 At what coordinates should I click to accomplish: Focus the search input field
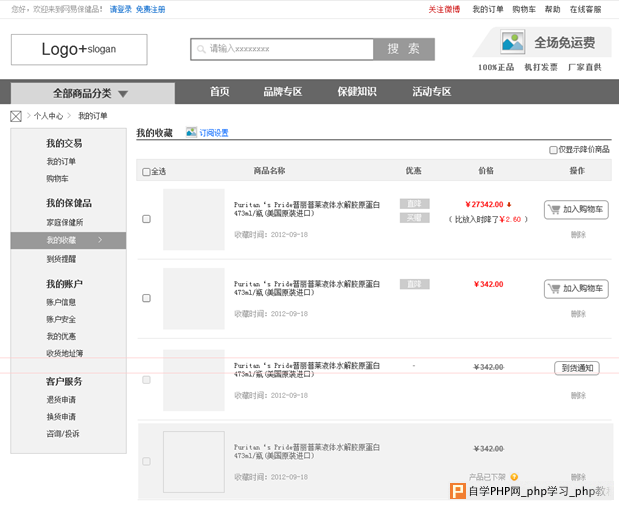285,48
